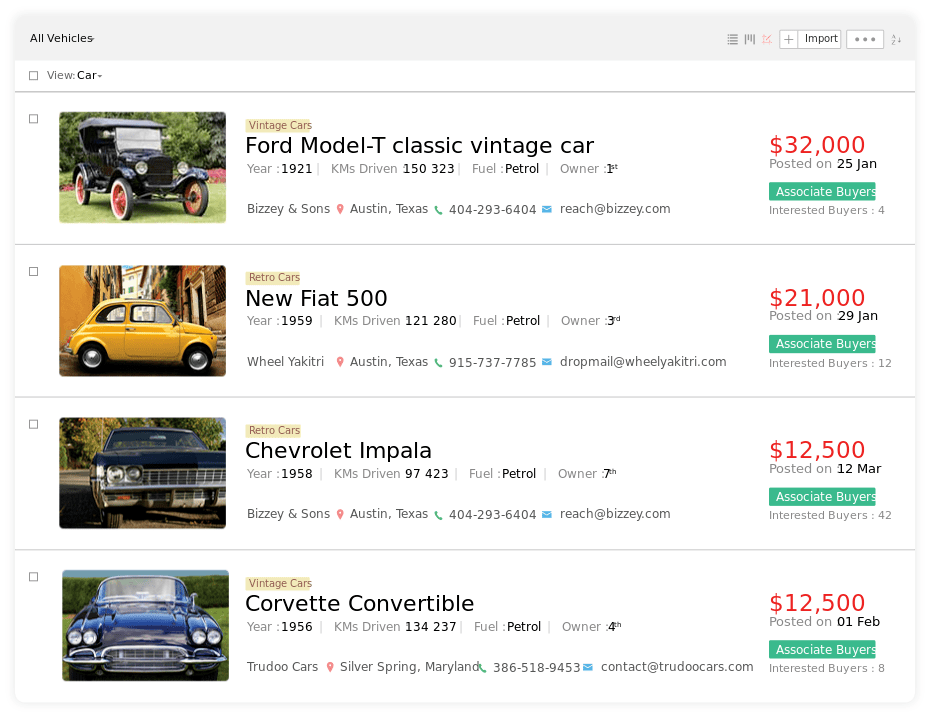Tick the Ford Model-T row checkbox
Viewport: 930px width, 718px height.
33,119
